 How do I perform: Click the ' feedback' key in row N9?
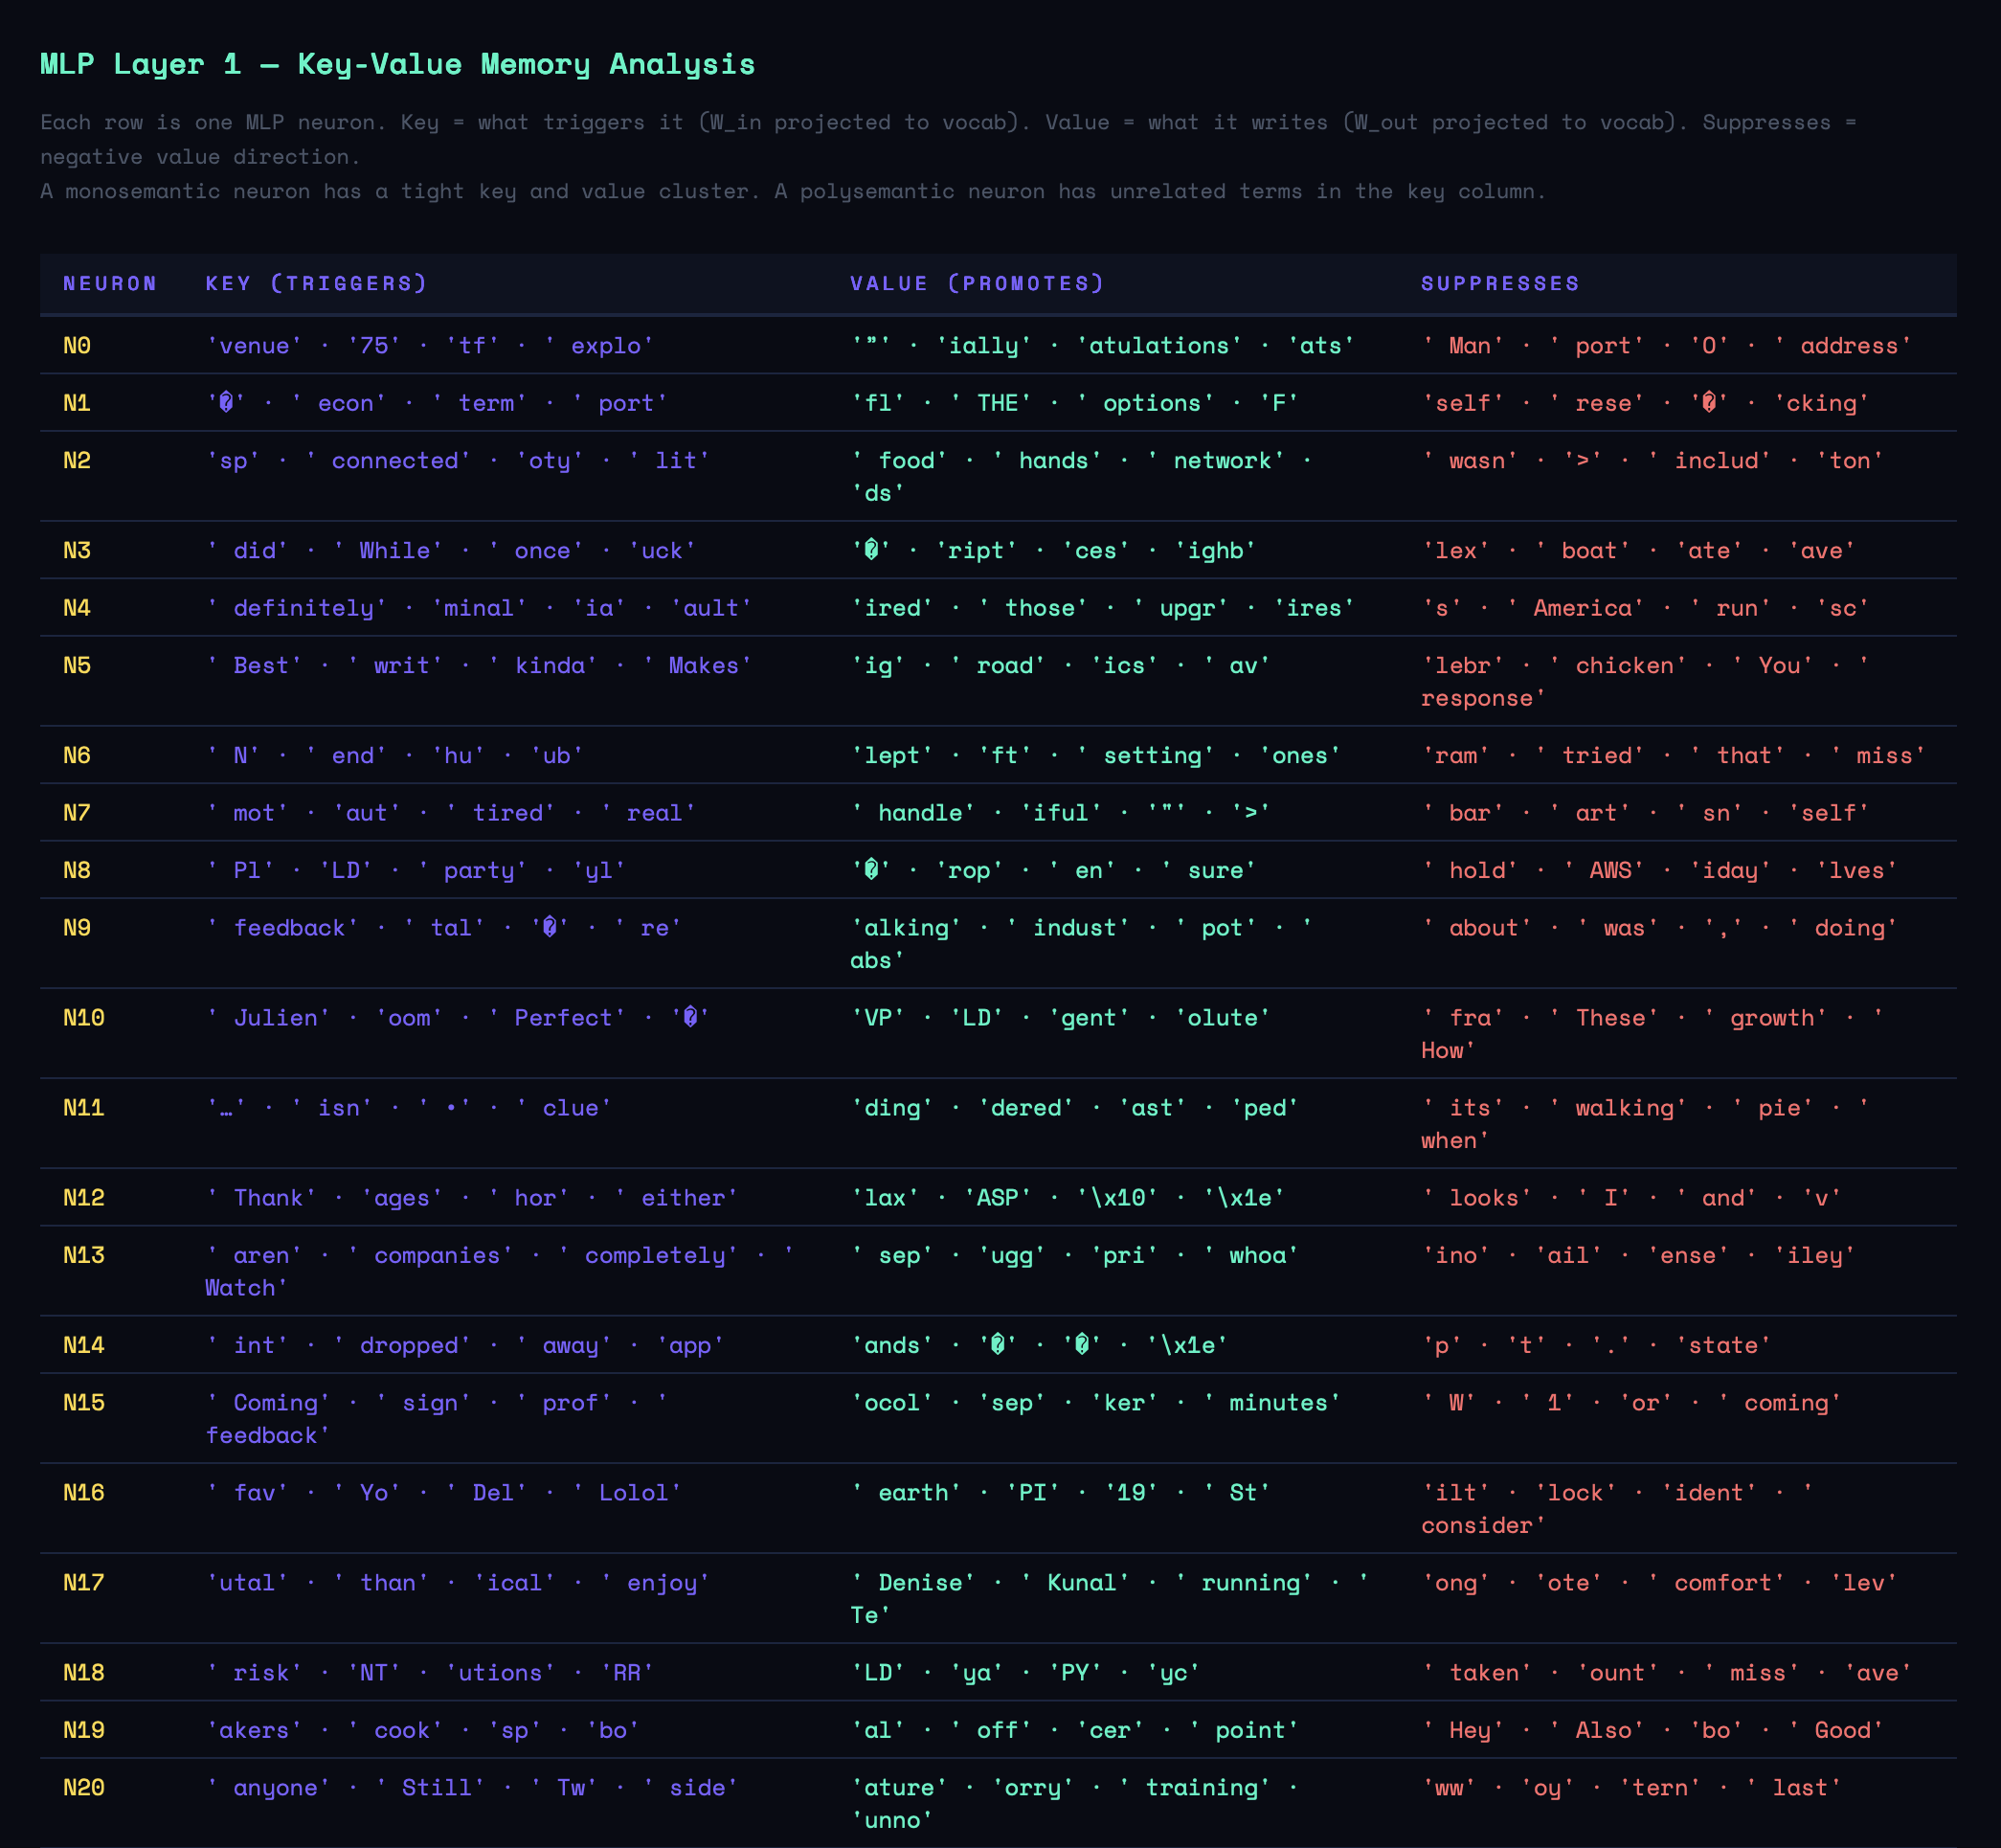pyautogui.click(x=282, y=928)
